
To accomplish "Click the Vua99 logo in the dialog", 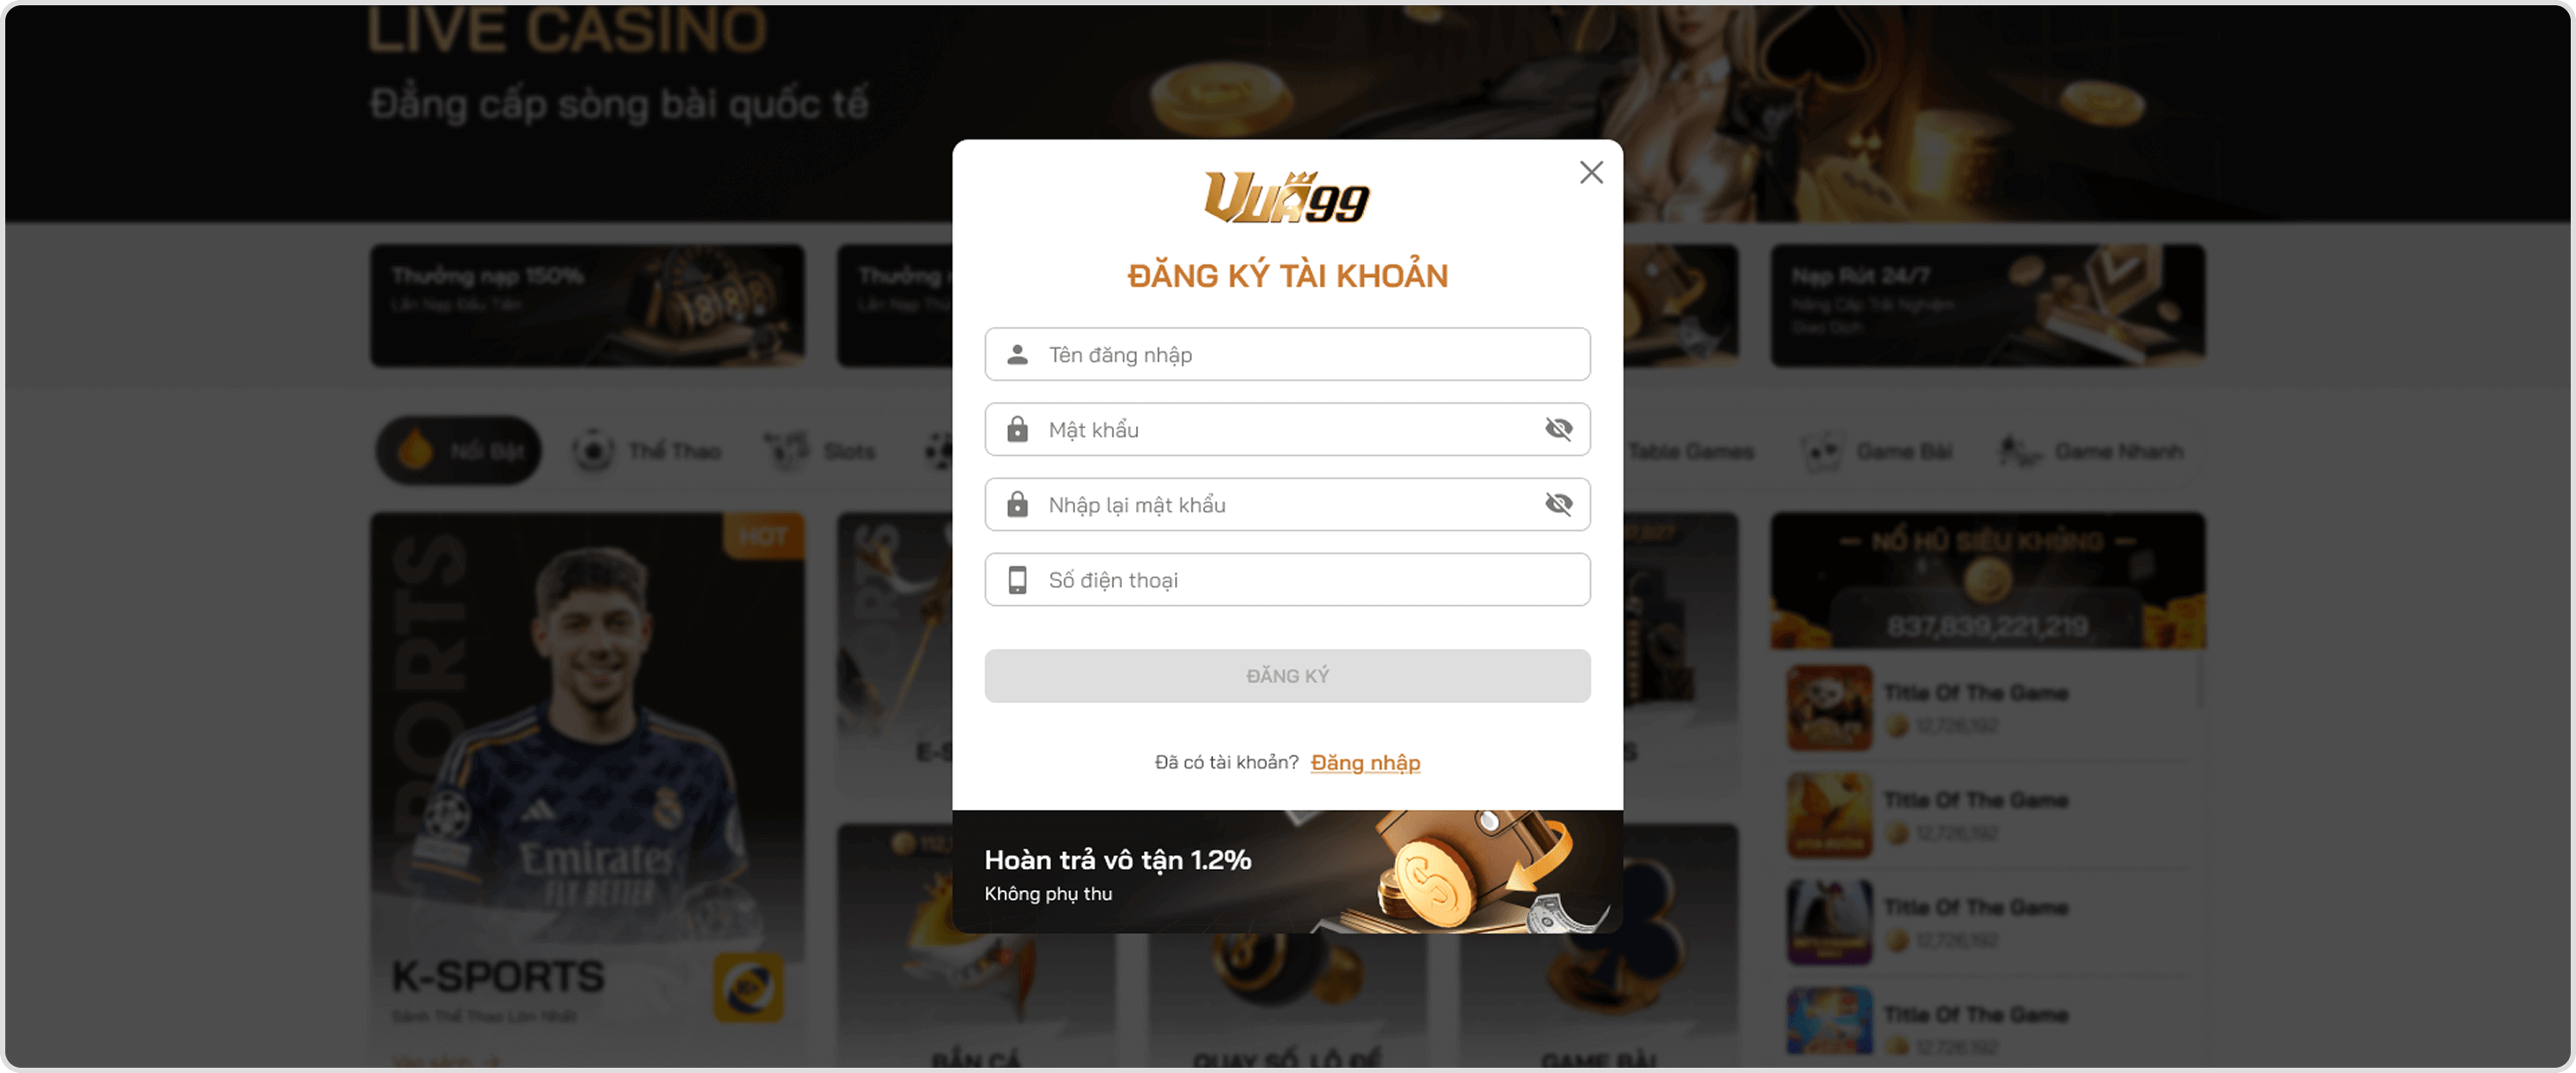I will [1287, 197].
